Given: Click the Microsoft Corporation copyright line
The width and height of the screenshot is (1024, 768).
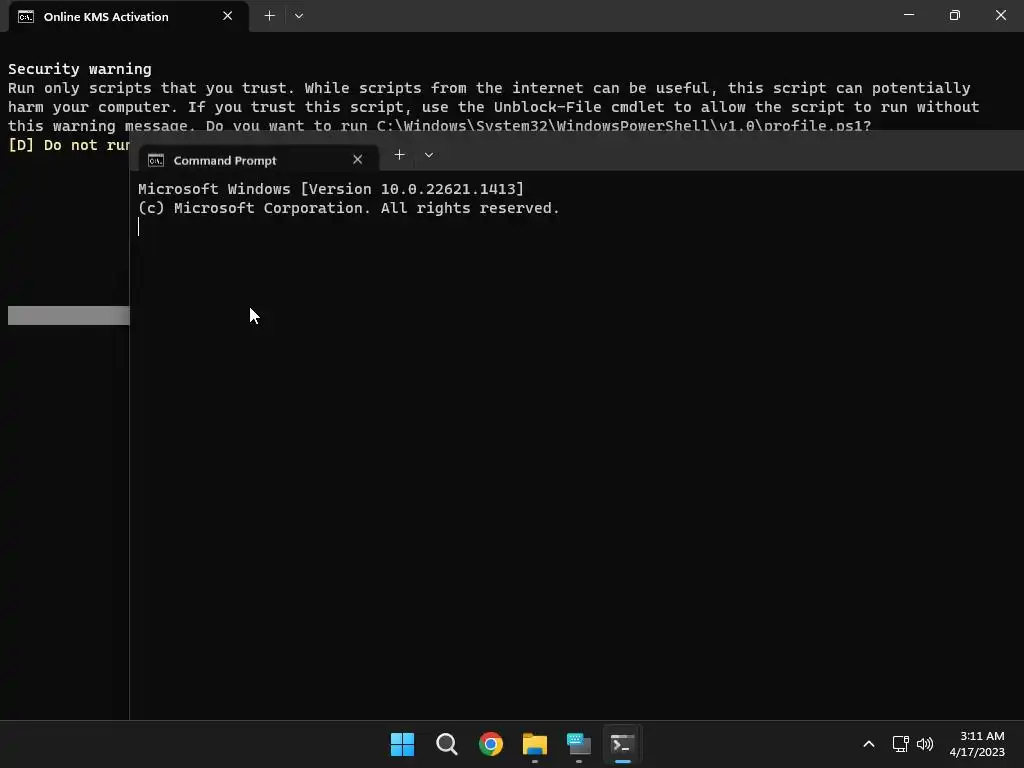Looking at the screenshot, I should pos(349,208).
